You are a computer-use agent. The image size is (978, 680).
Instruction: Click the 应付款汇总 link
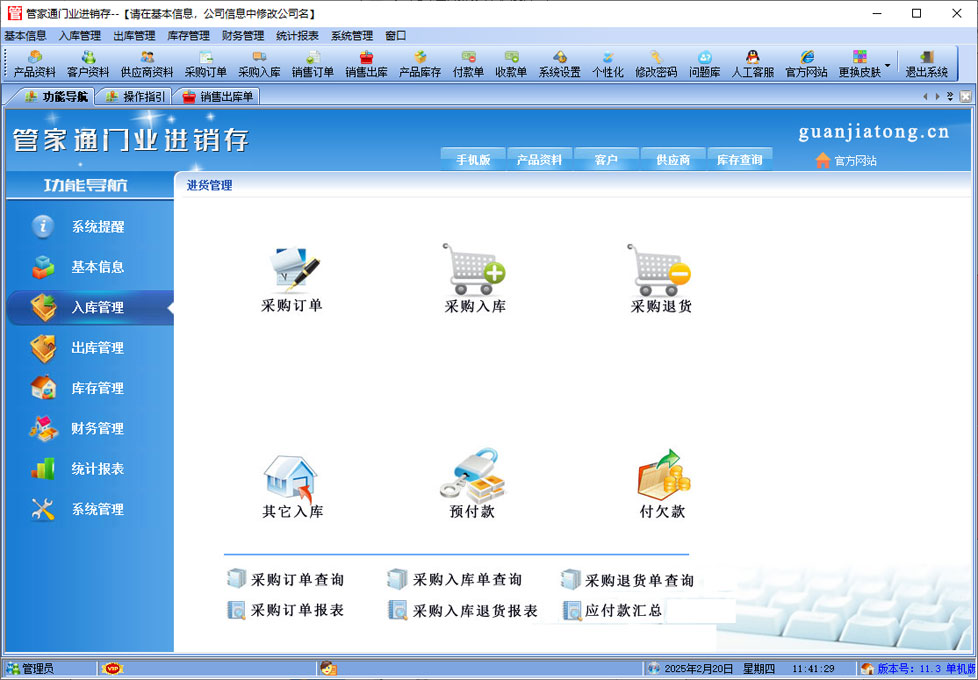[622, 610]
